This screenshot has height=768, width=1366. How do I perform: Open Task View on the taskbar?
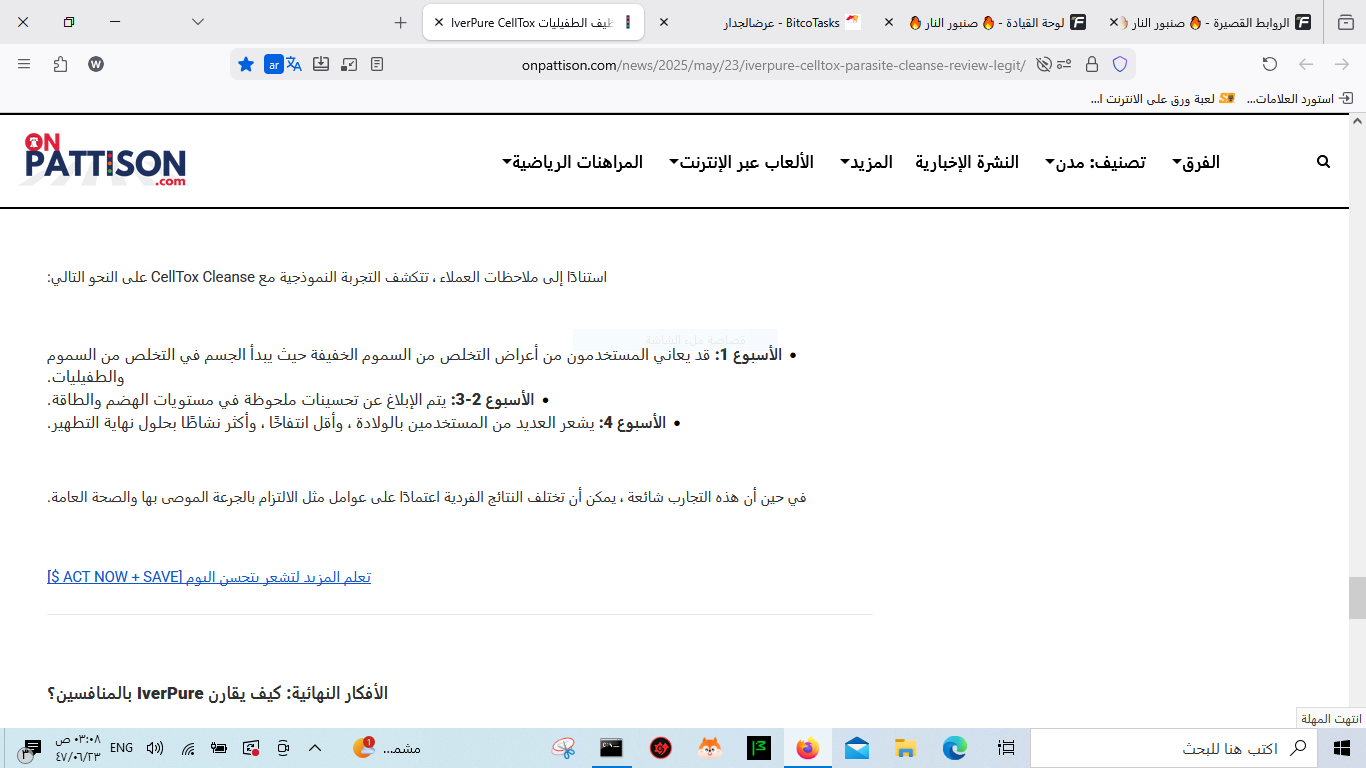coord(1007,747)
